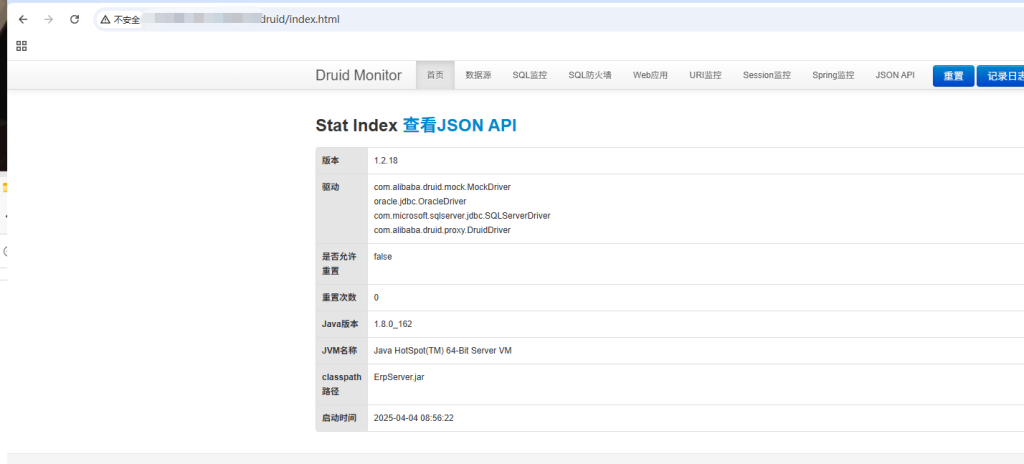This screenshot has width=1024, height=464.
Task: Open the apps grid in bookmarks bar
Action: [21, 46]
